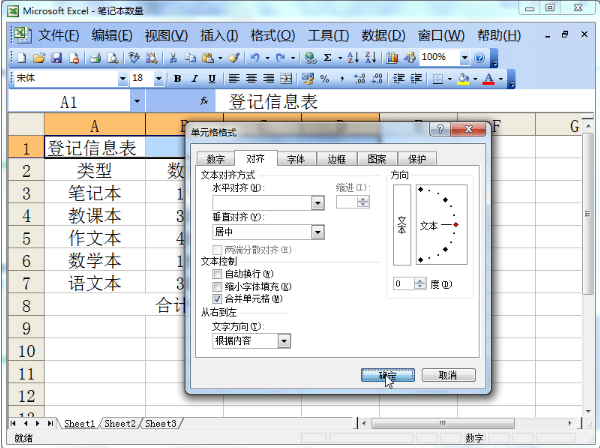Switch to the 字体 tab
Screen dimensions: 600x448
pos(296,159)
